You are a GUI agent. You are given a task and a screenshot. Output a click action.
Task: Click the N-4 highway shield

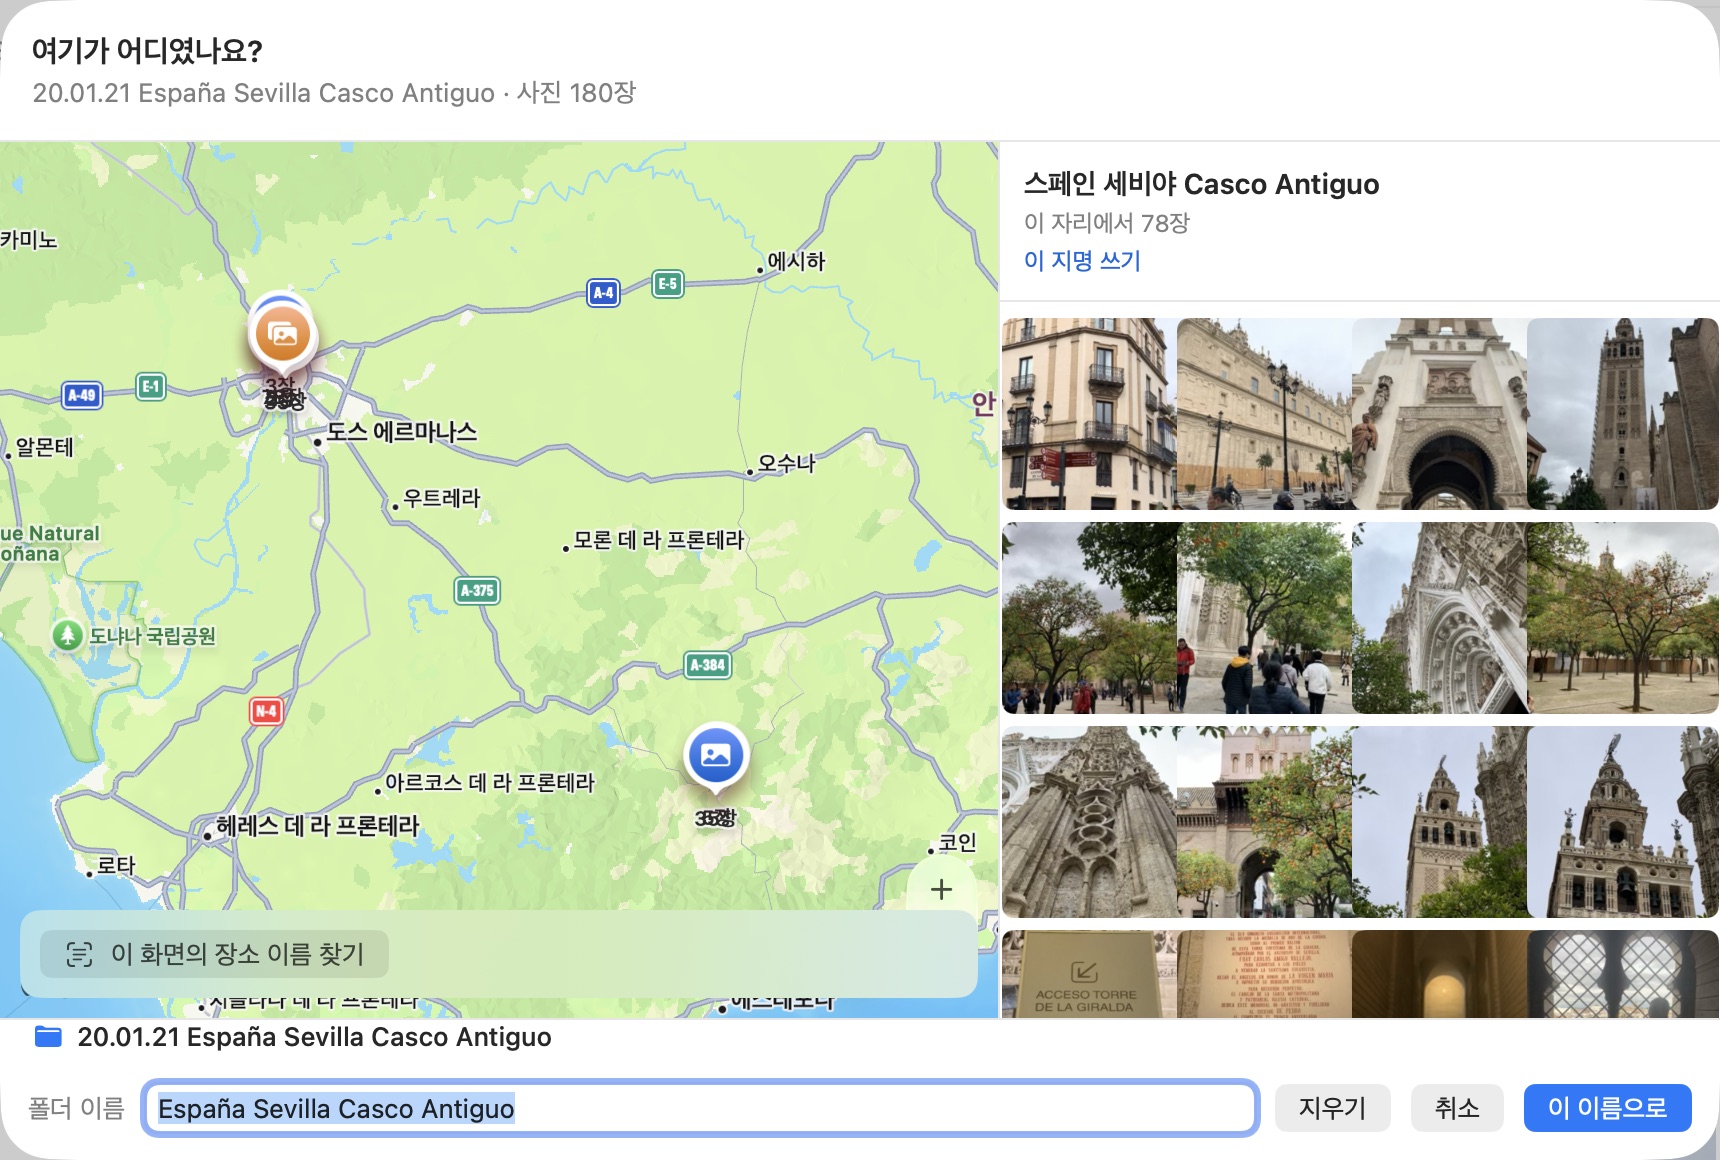(266, 711)
